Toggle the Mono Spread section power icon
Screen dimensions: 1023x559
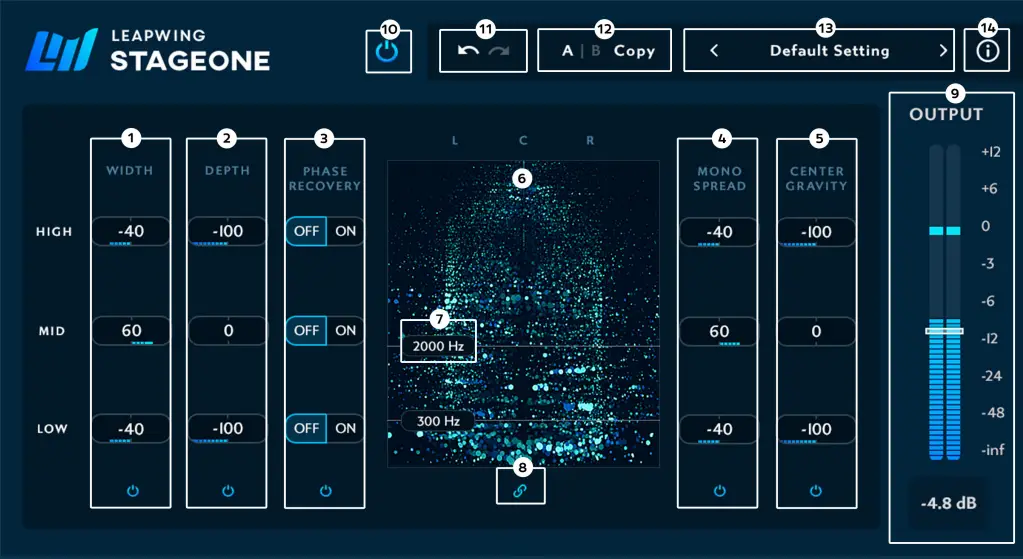tap(719, 491)
